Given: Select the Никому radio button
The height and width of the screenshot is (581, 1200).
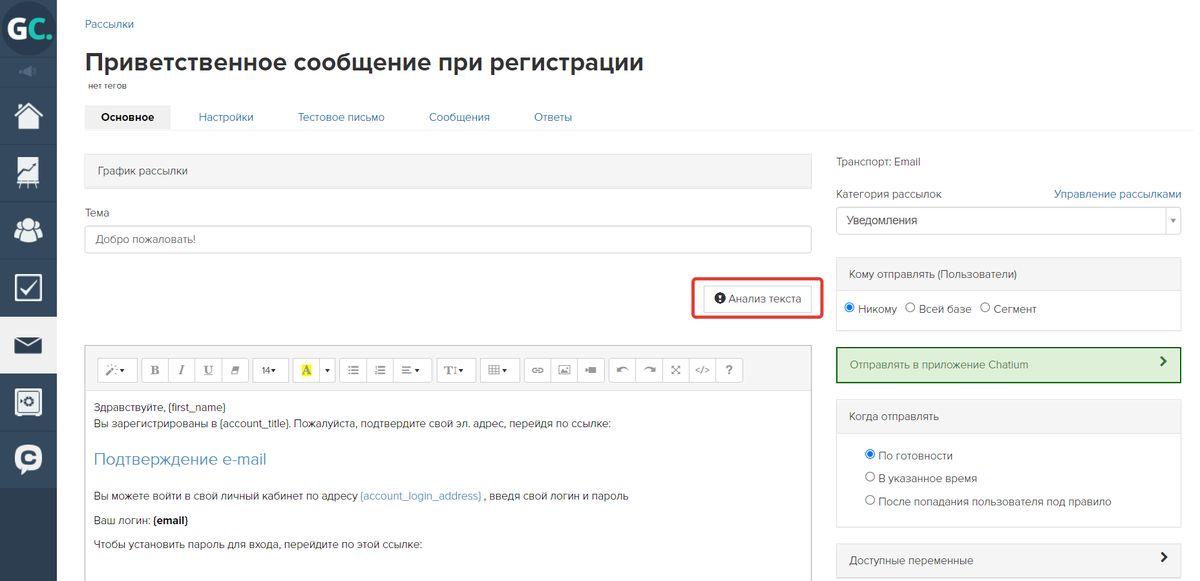Looking at the screenshot, I should (850, 308).
